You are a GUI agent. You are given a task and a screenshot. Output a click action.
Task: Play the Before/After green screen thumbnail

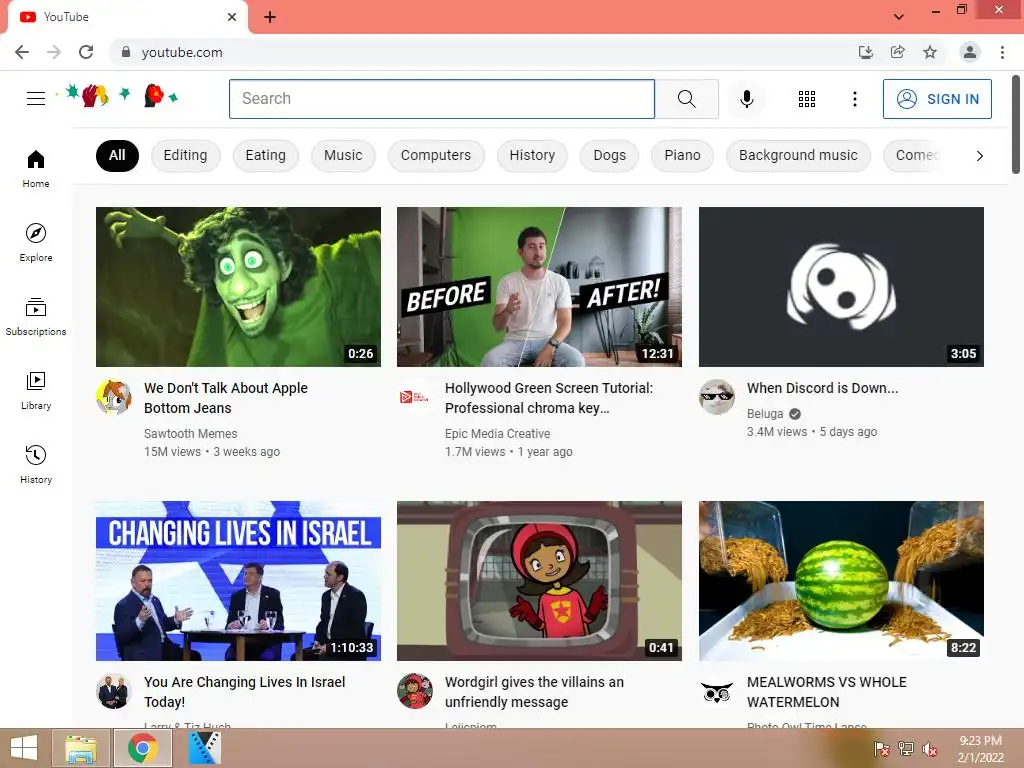(539, 287)
